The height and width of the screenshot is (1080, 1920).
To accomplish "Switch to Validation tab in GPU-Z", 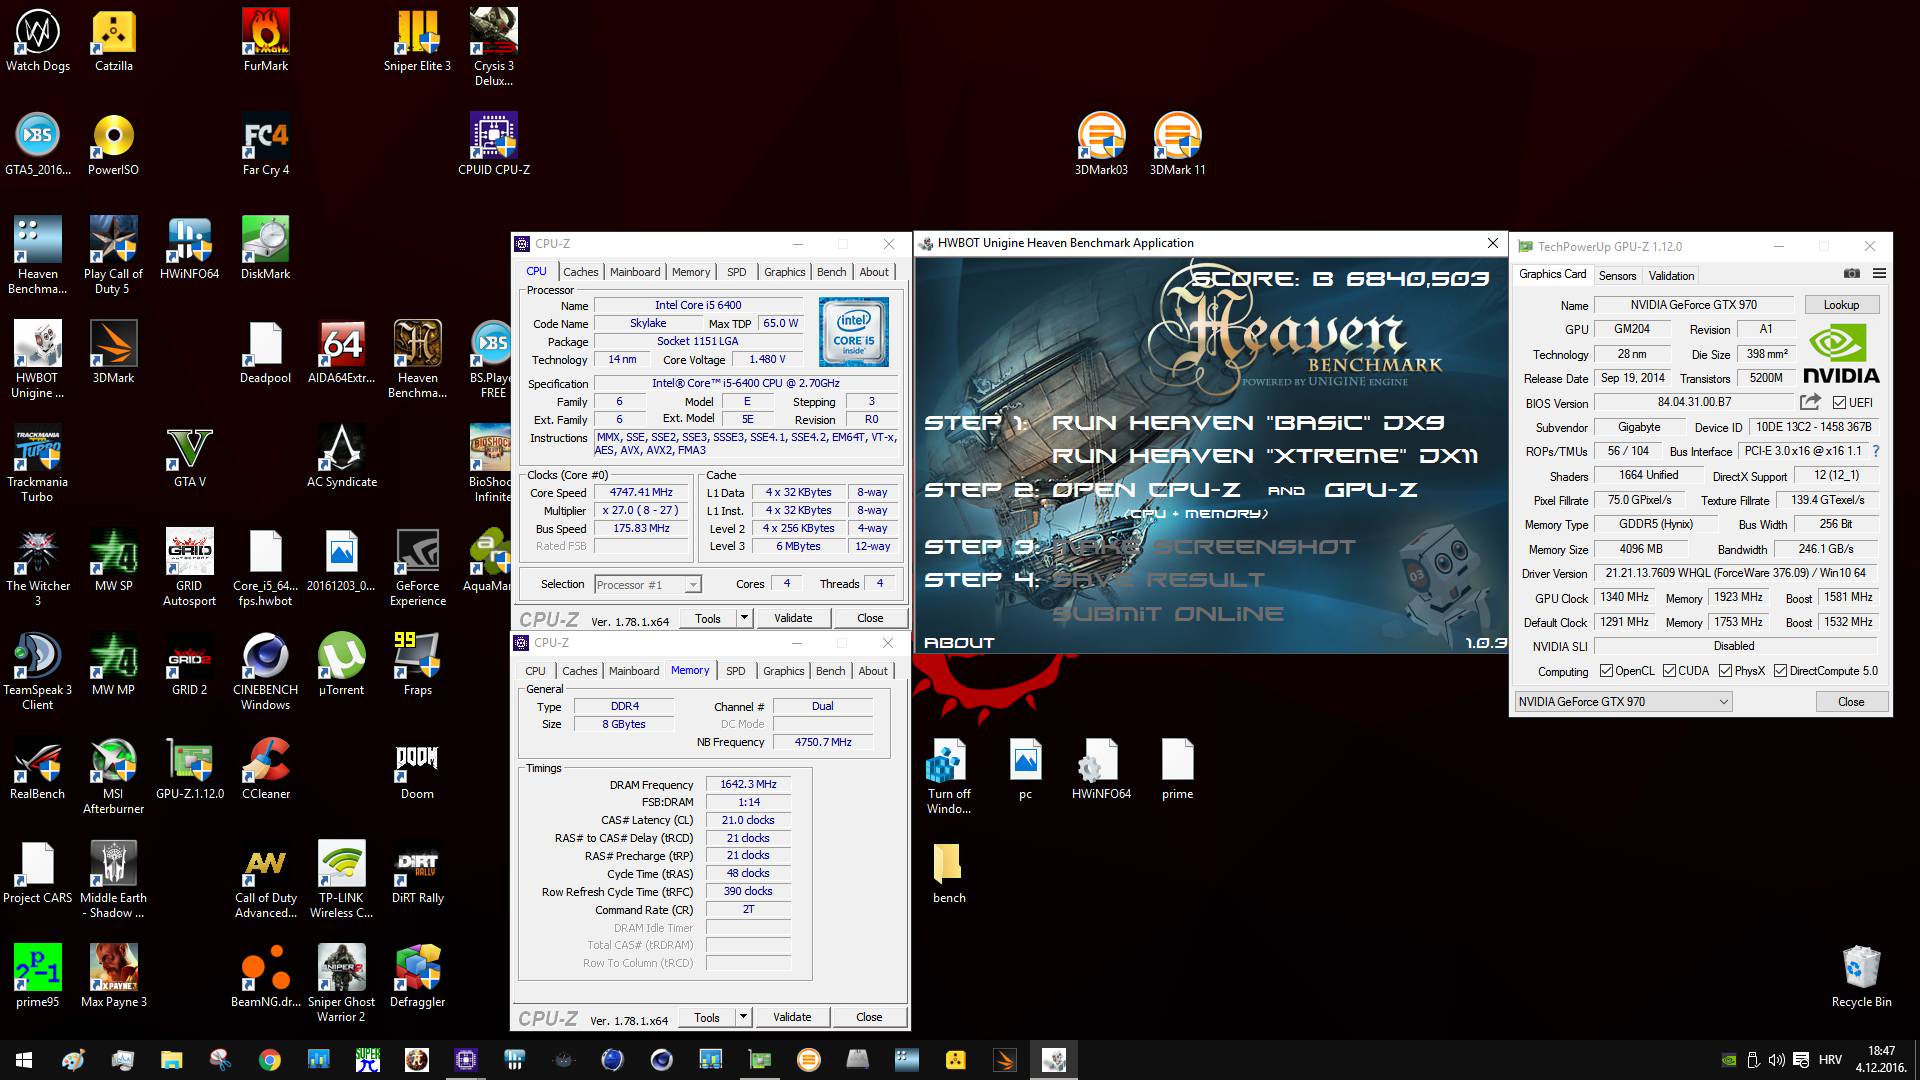I will point(1671,276).
